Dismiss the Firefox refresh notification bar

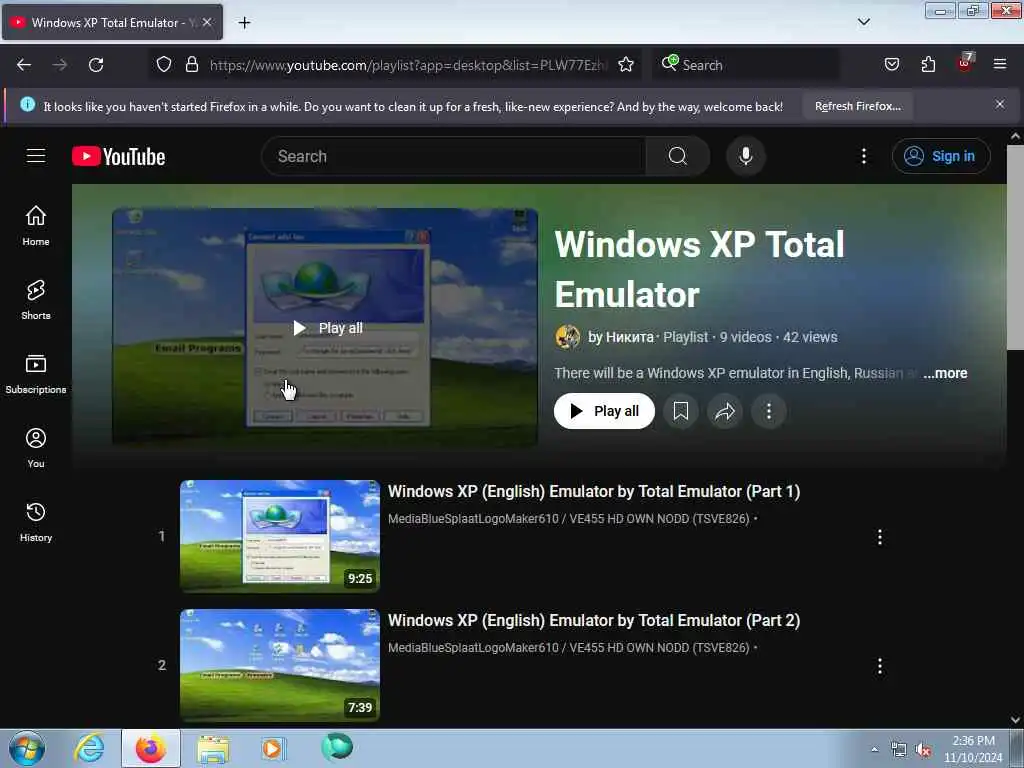pos(1000,104)
